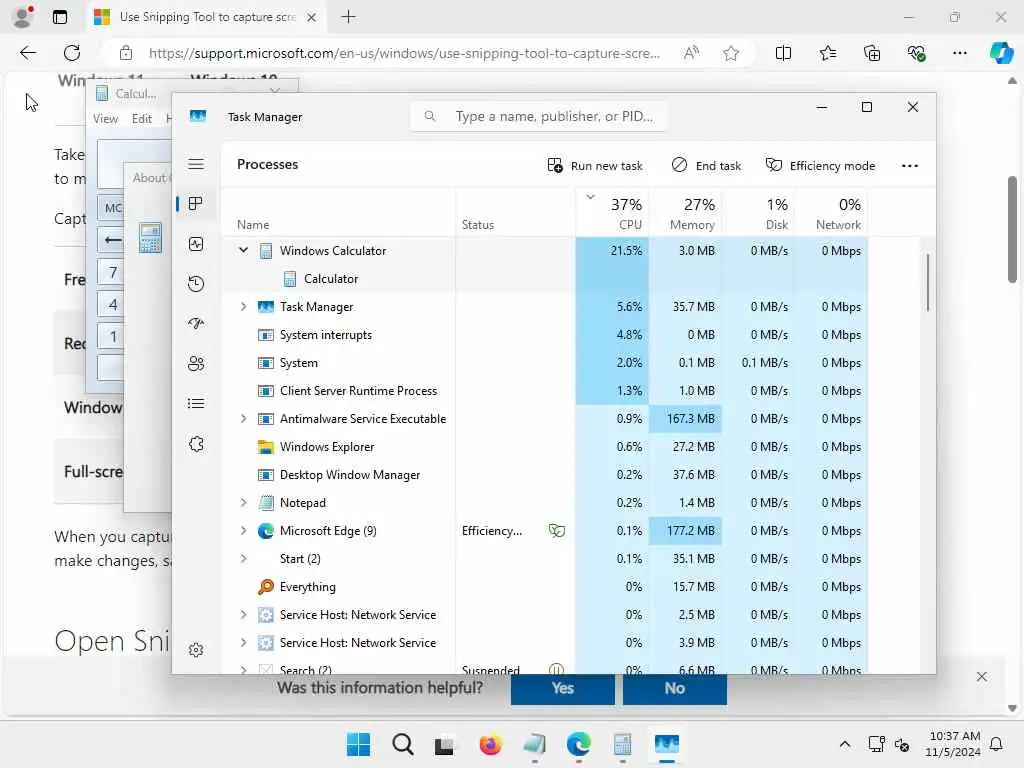Toggle Efficiency mode button
The height and width of the screenshot is (768, 1024).
click(x=820, y=166)
